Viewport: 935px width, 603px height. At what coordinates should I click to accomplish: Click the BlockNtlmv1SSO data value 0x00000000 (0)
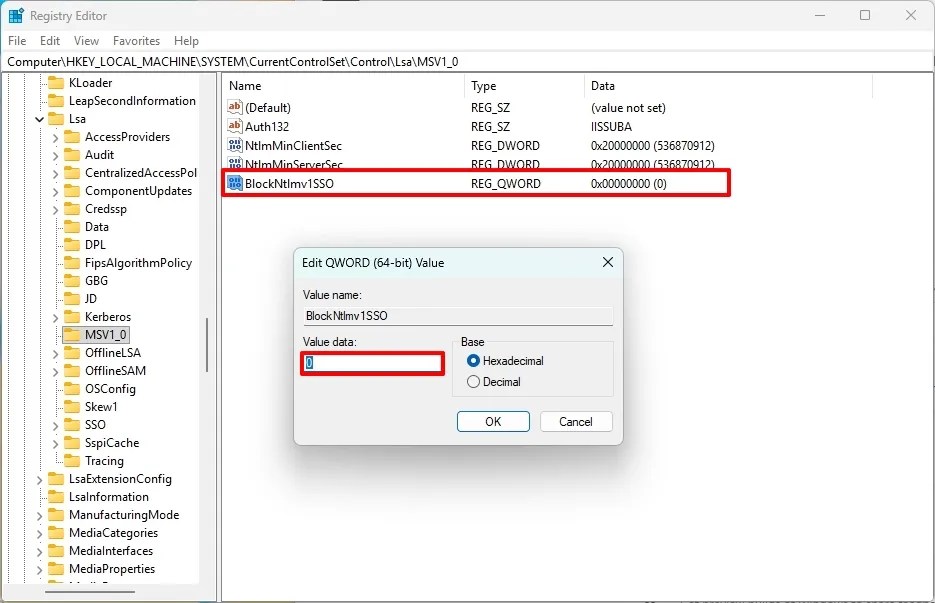pos(629,184)
